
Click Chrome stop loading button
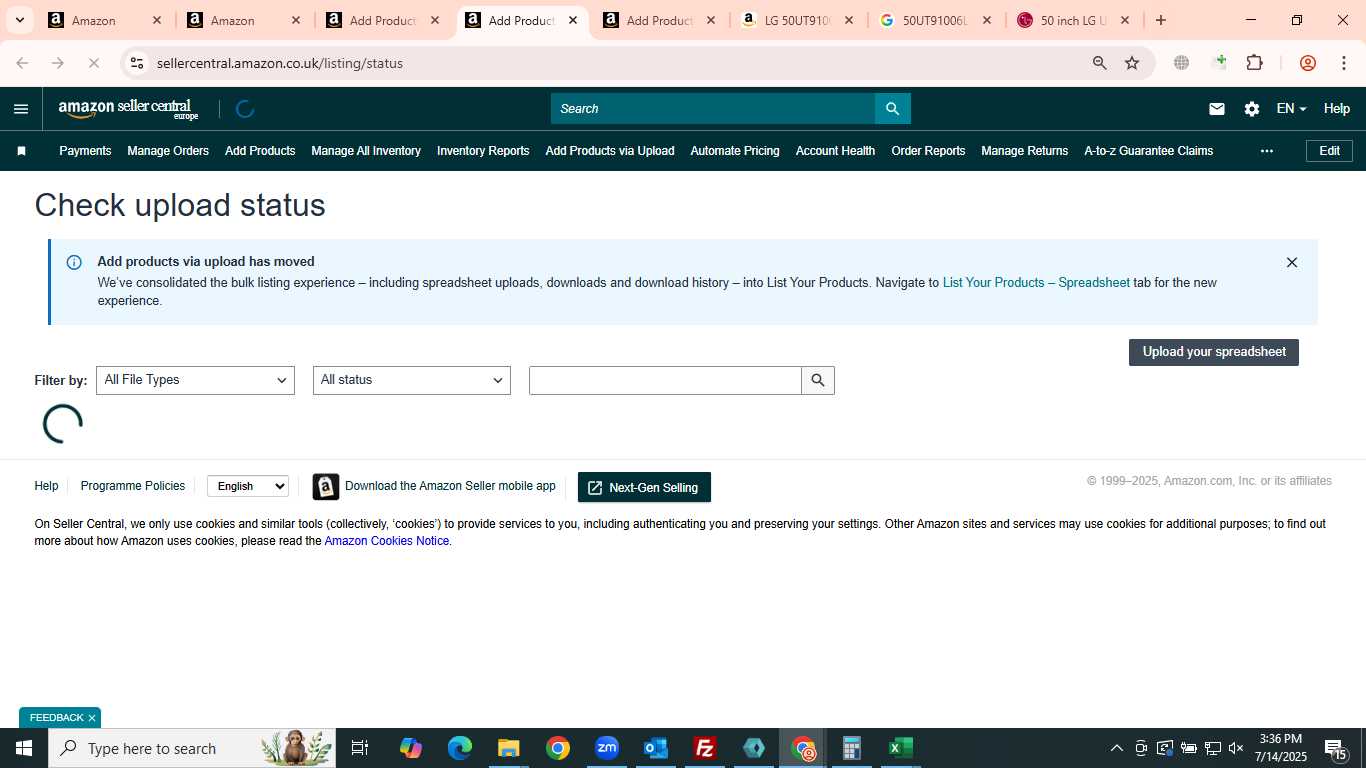click(93, 63)
